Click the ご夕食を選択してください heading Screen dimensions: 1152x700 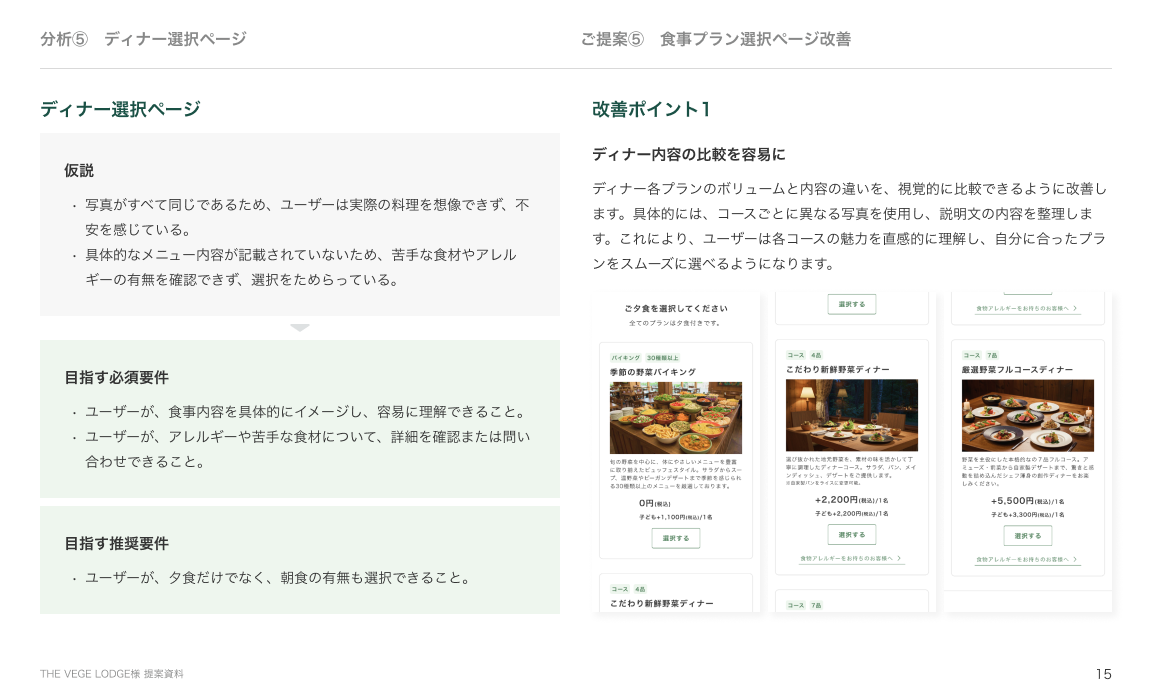676,308
